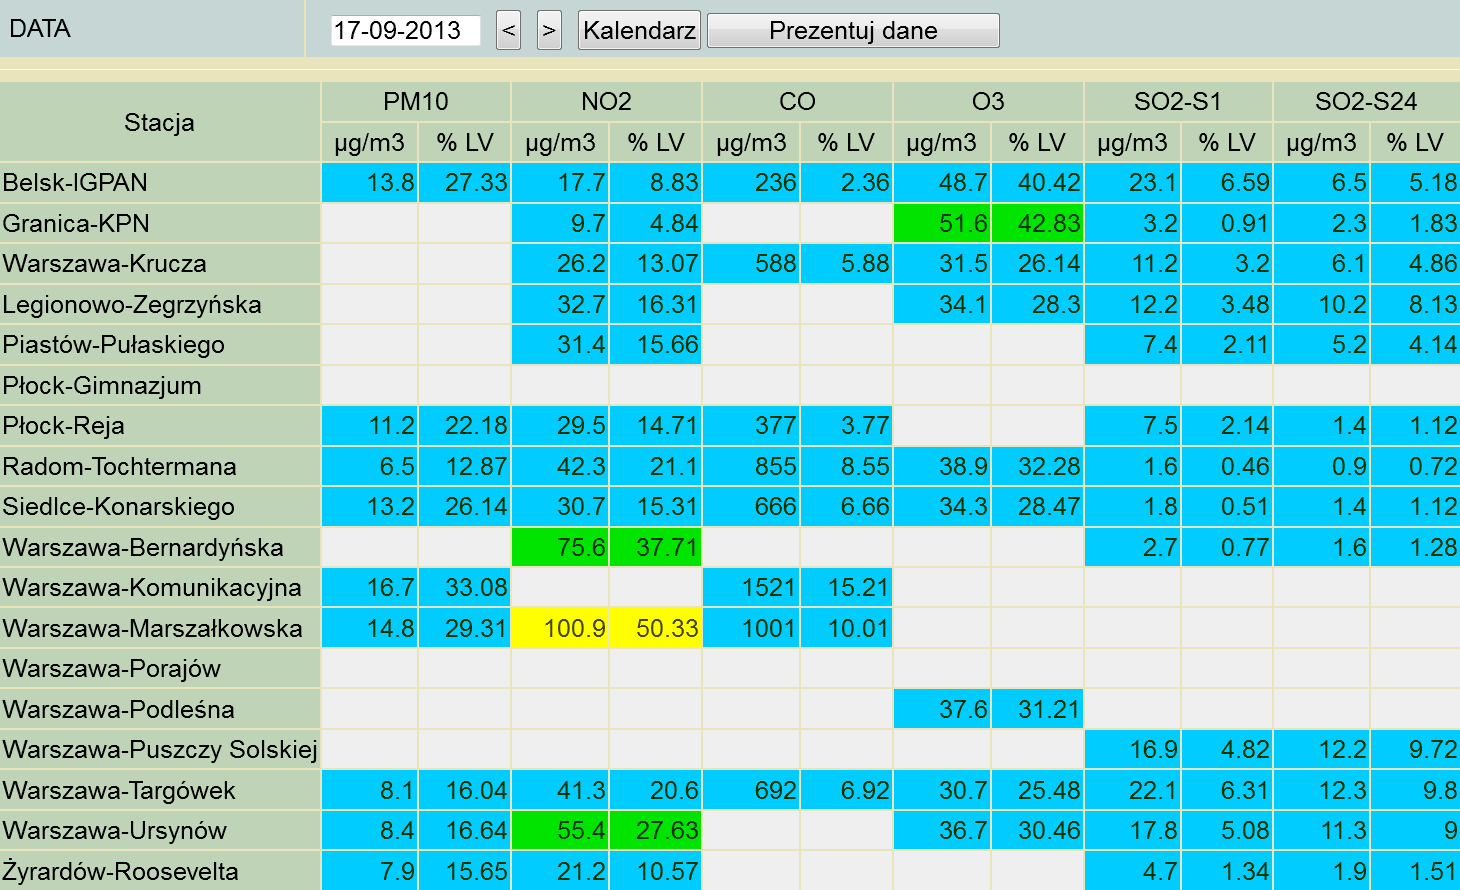1460x890 pixels.
Task: Click green NO2 value 75.6
Action: [x=560, y=548]
